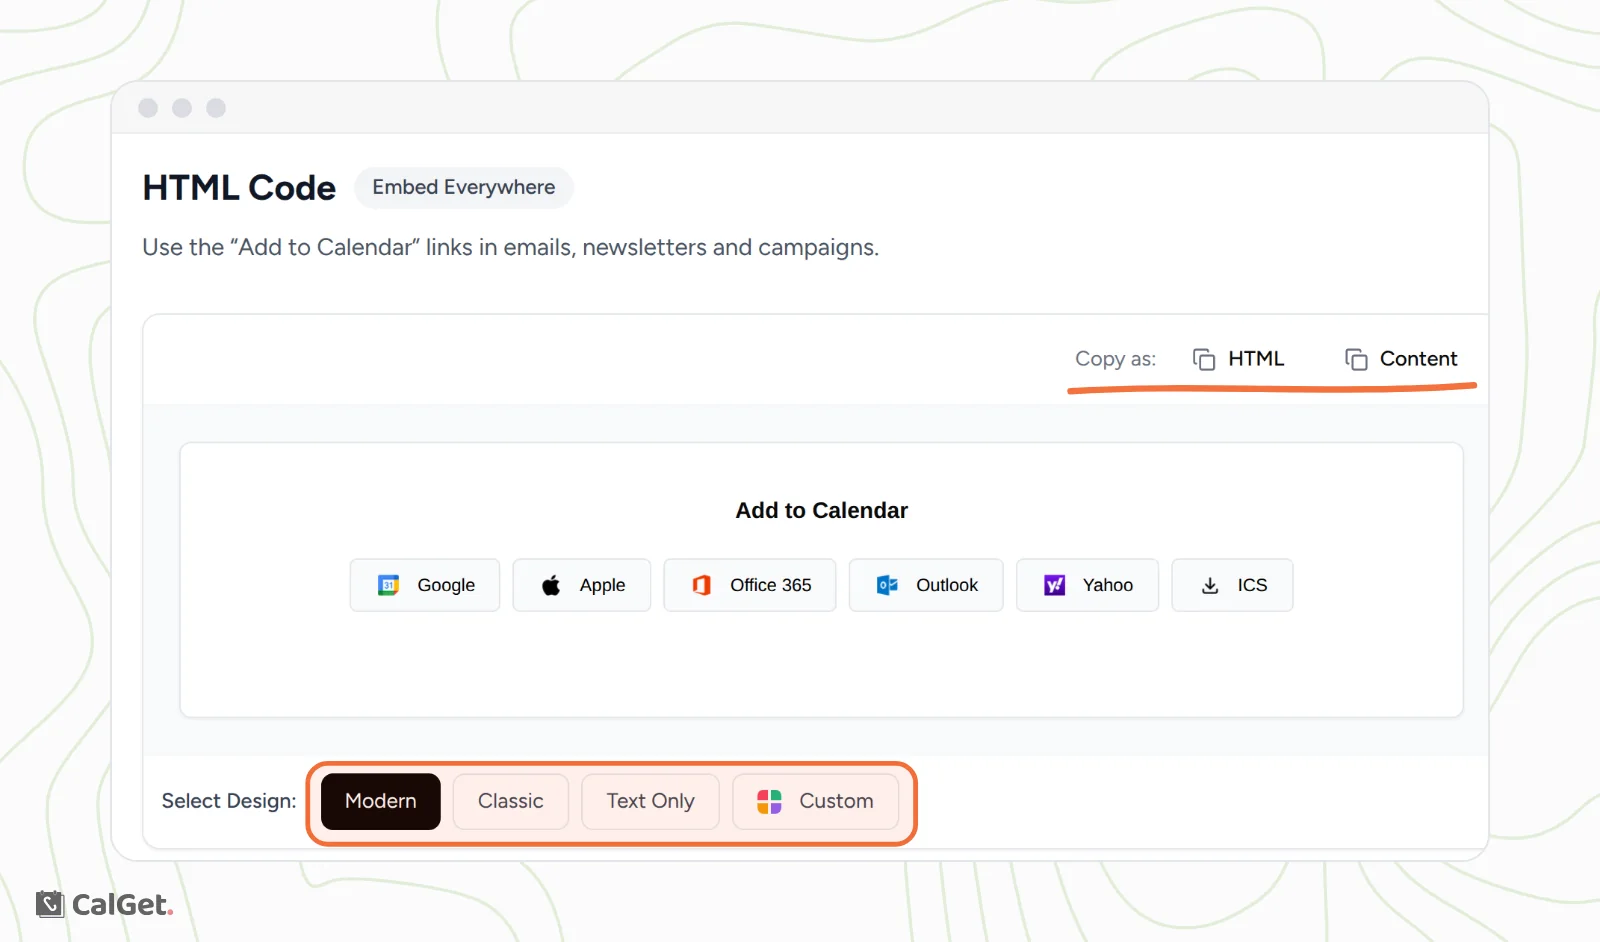Click the CalGet logo icon
This screenshot has height=942, width=1600.
pyautogui.click(x=50, y=904)
